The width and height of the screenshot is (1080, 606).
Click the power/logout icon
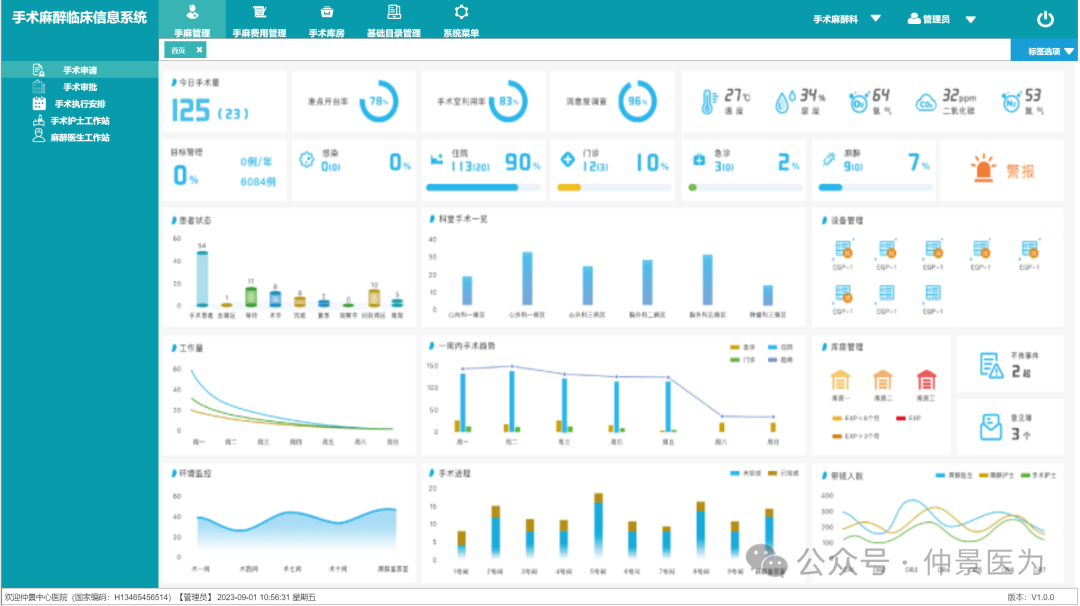pyautogui.click(x=1045, y=19)
